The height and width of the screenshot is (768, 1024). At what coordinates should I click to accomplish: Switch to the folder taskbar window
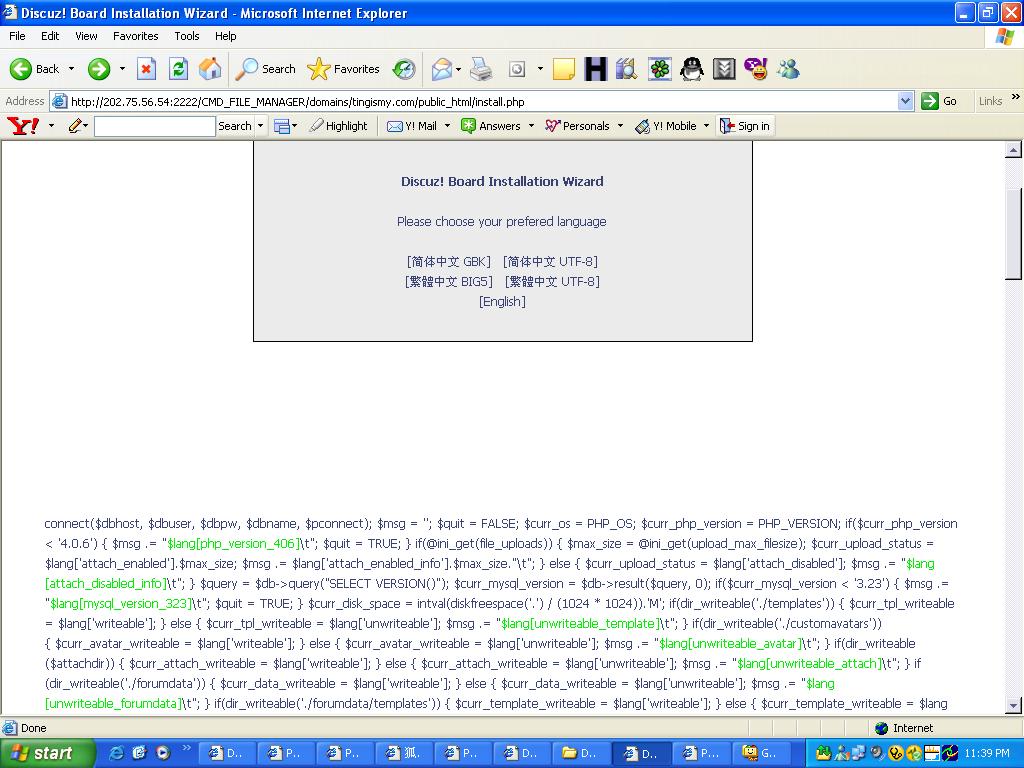[582, 753]
